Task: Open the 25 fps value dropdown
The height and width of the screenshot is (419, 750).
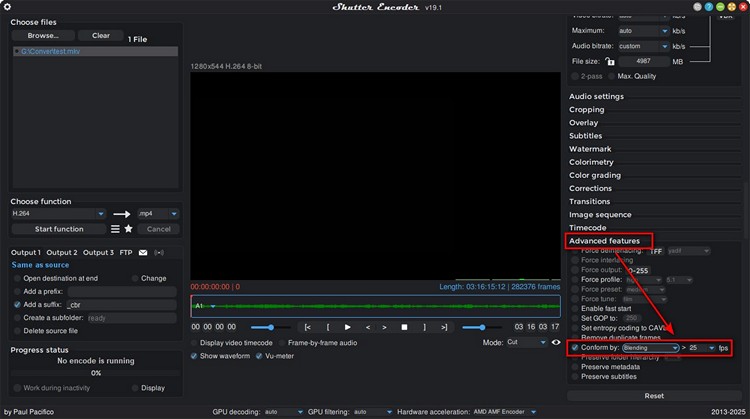Action: (x=702, y=348)
